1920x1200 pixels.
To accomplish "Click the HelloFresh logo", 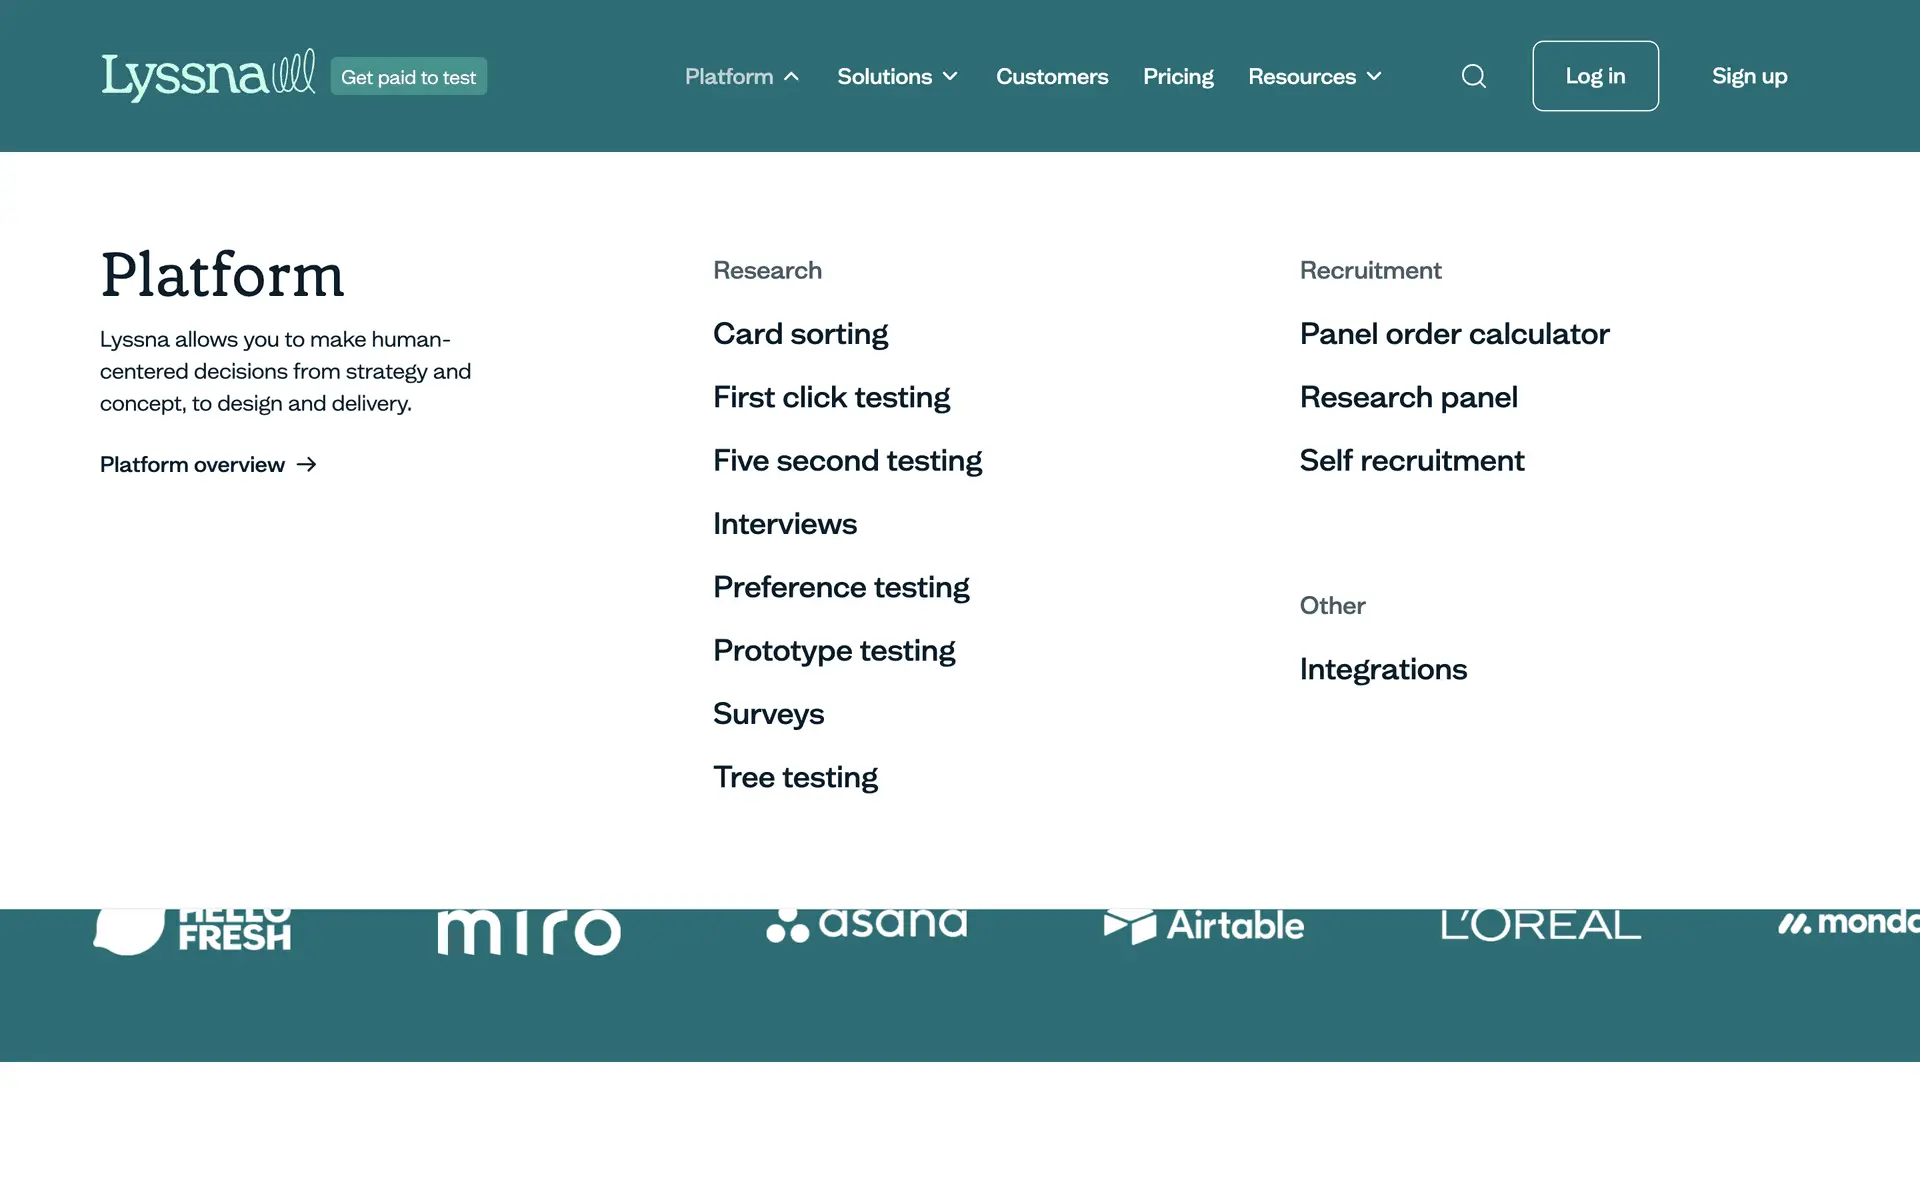I will coord(193,930).
